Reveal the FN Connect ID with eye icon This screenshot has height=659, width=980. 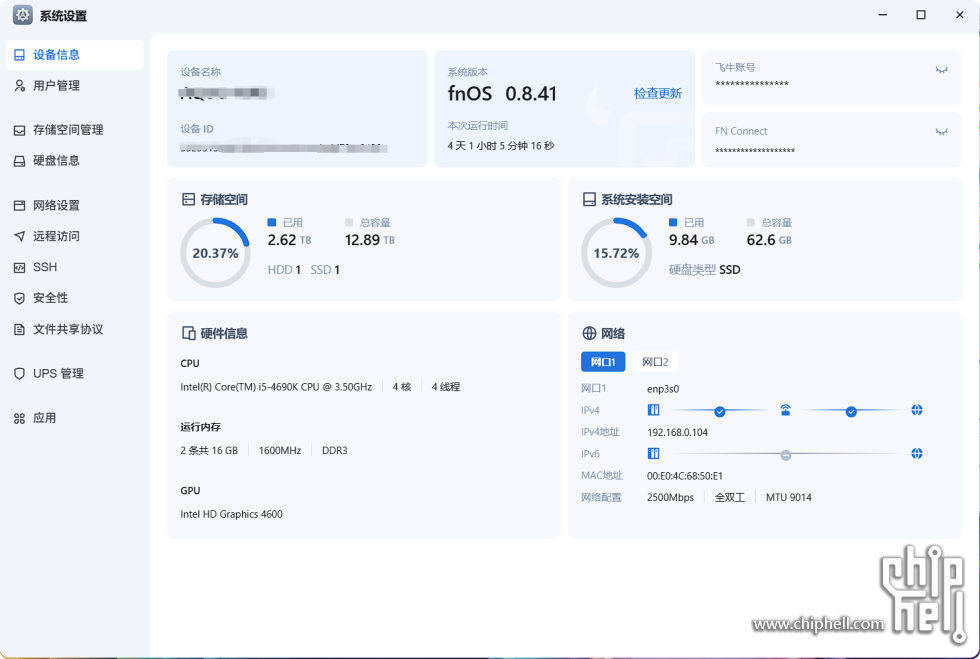click(x=941, y=131)
